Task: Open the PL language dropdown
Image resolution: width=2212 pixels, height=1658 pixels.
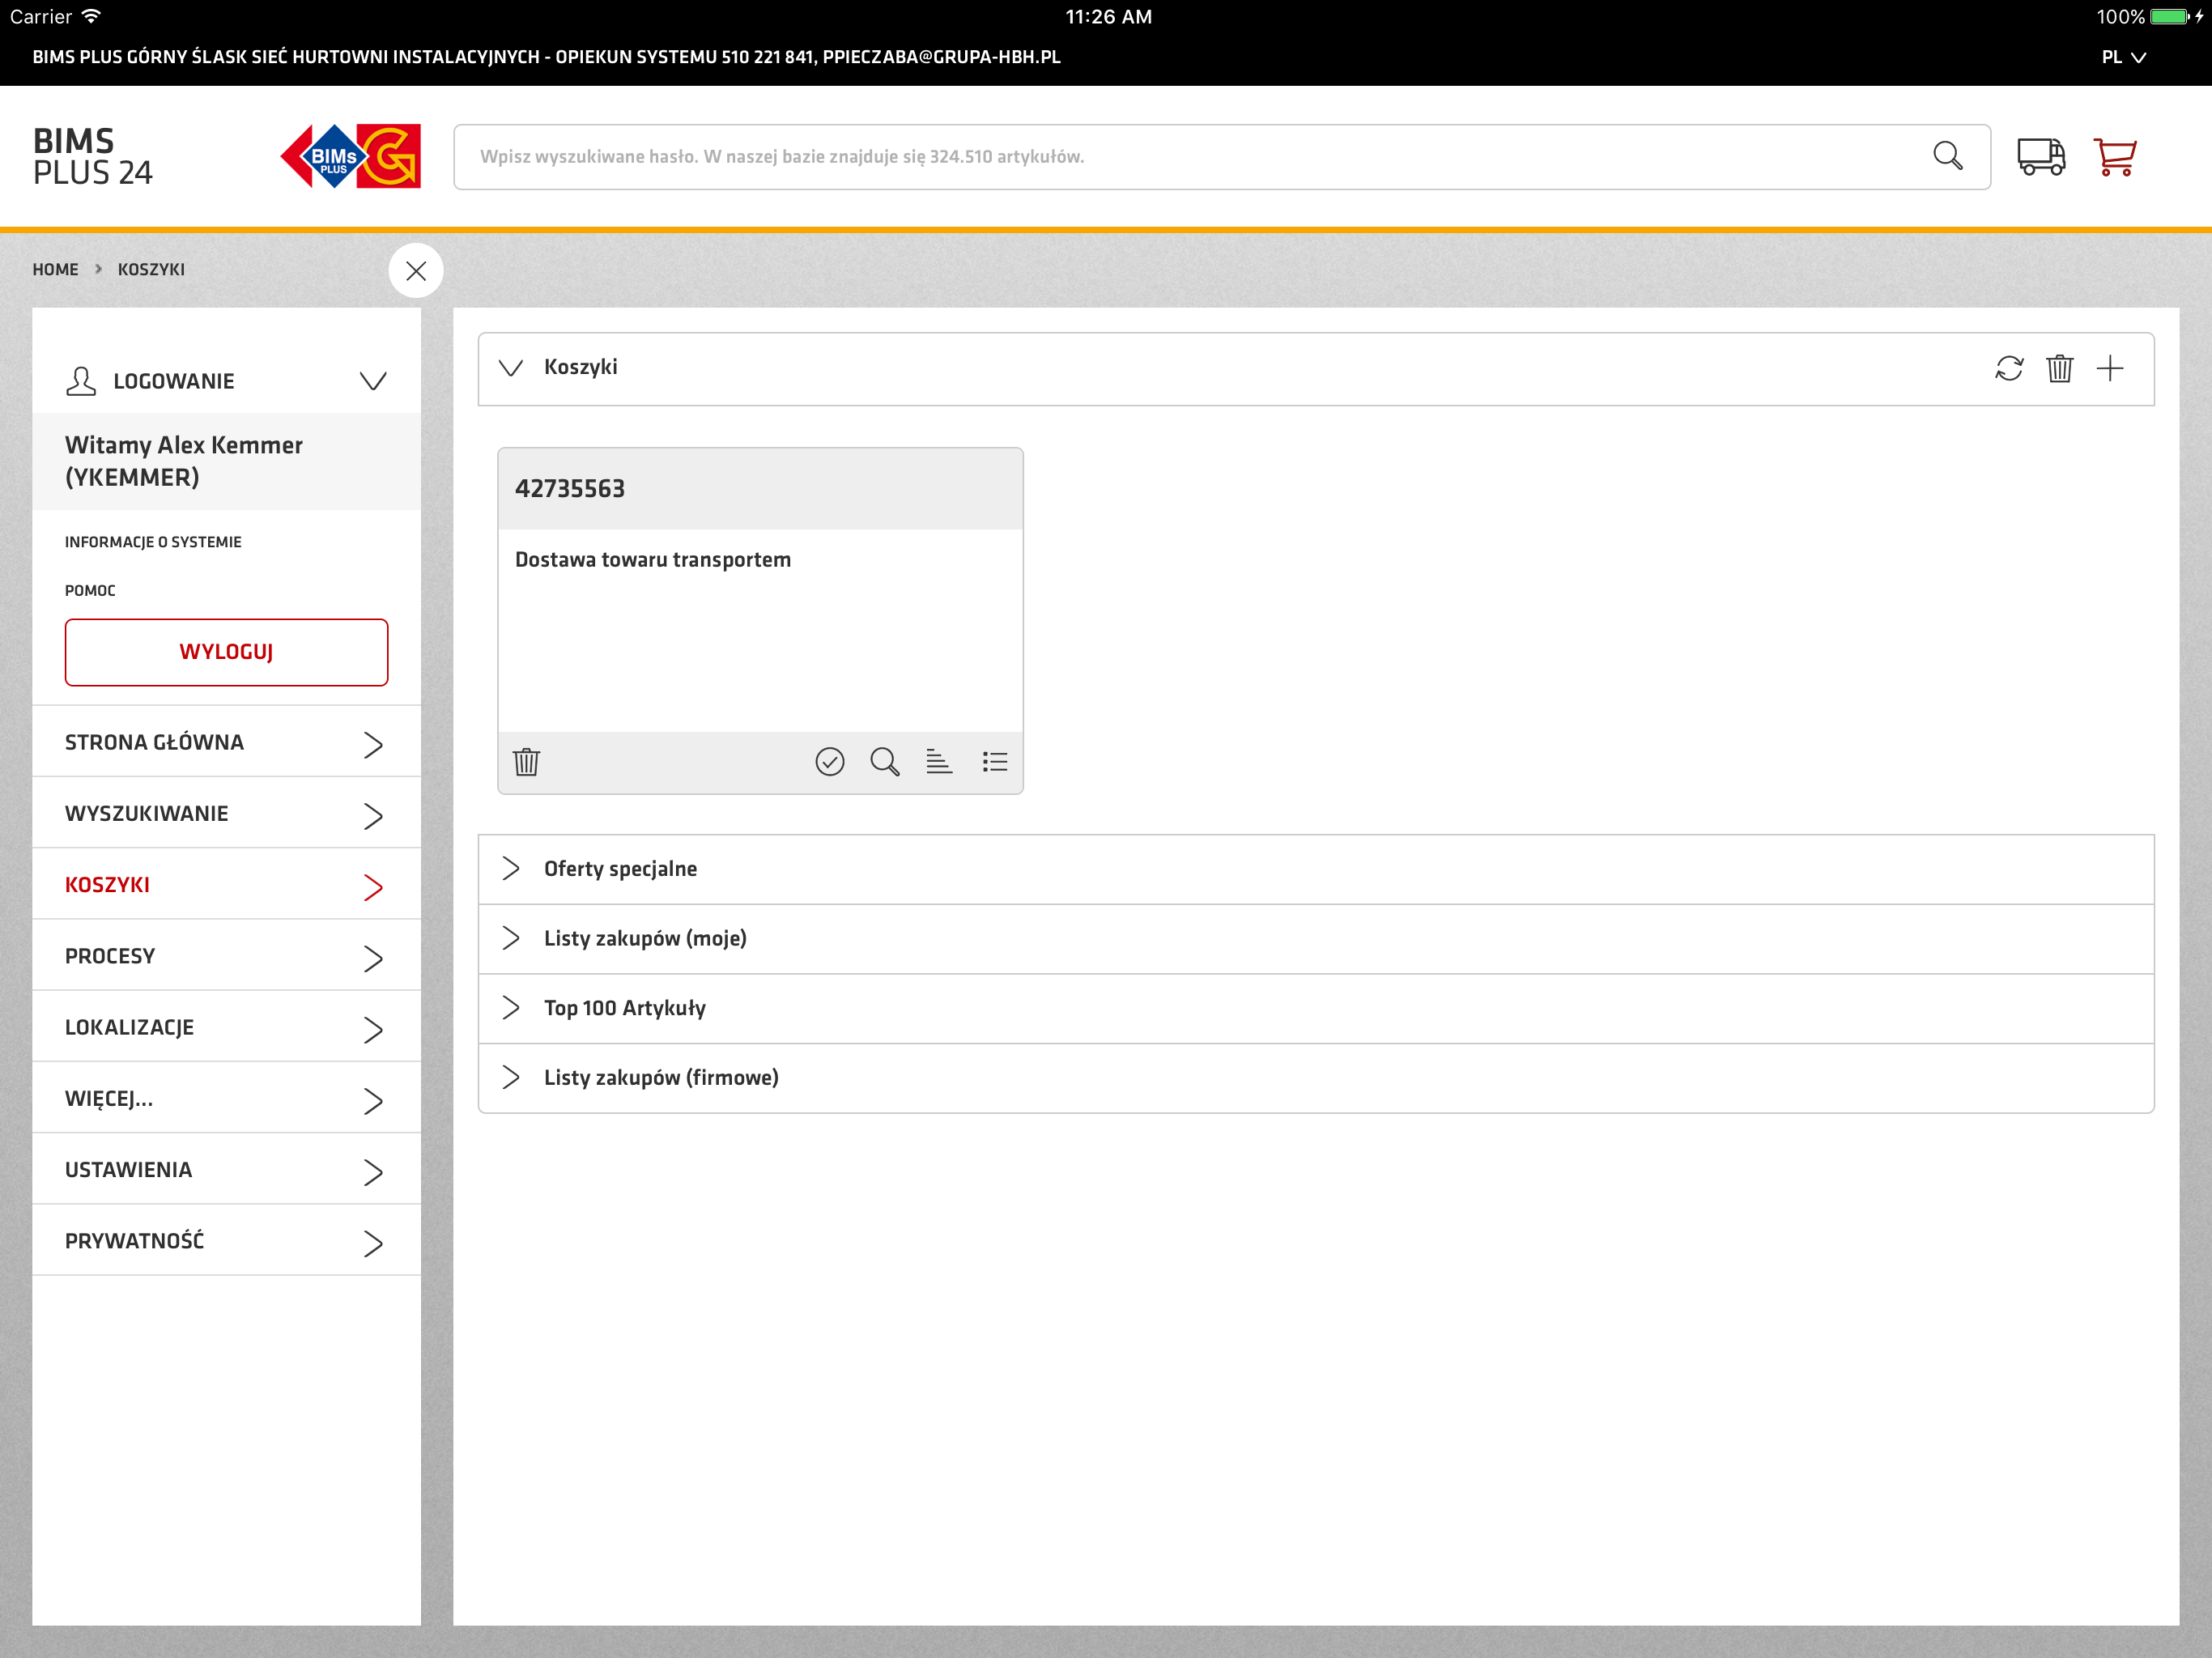Action: pyautogui.click(x=2123, y=58)
